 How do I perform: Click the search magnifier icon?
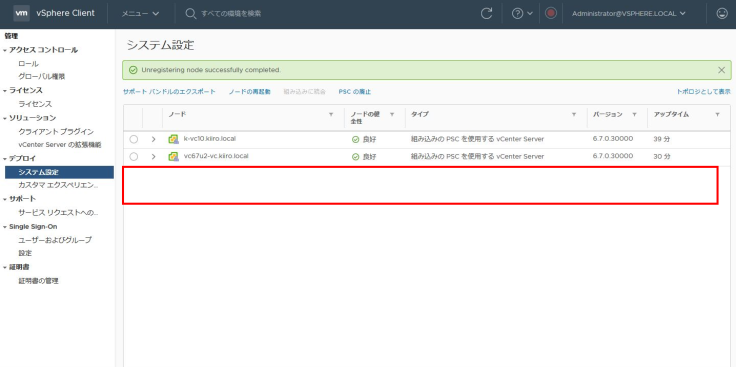[x=190, y=14]
